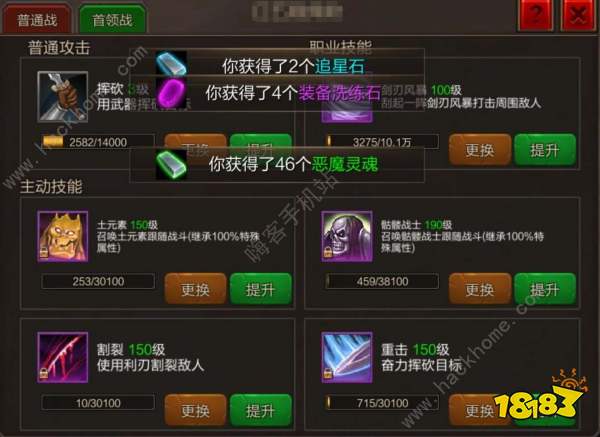Click the 割裂 red slash skill icon
This screenshot has width=600, height=437.
tap(63, 357)
